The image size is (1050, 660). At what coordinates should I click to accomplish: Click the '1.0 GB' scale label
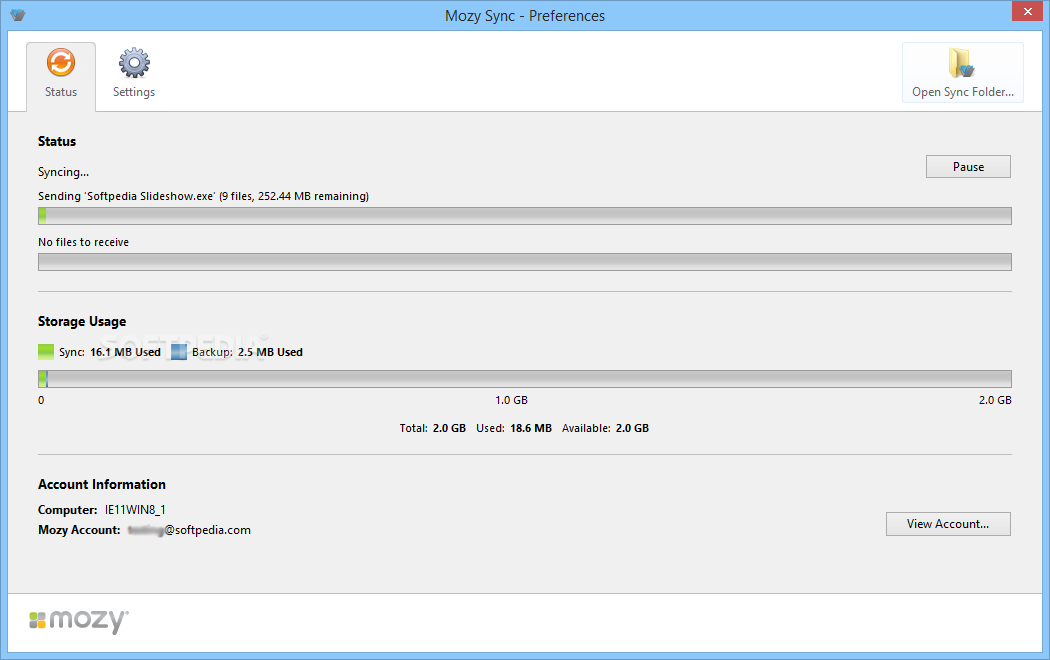click(x=512, y=400)
